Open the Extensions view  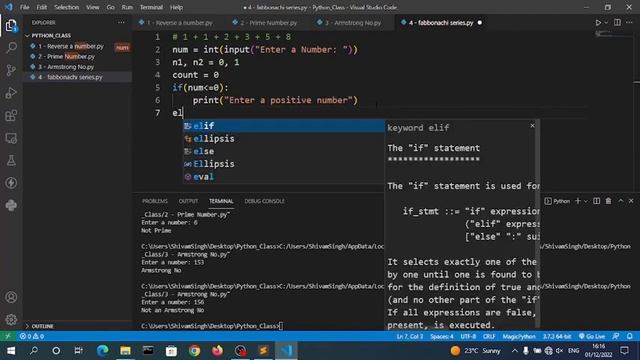pyautogui.click(x=11, y=116)
